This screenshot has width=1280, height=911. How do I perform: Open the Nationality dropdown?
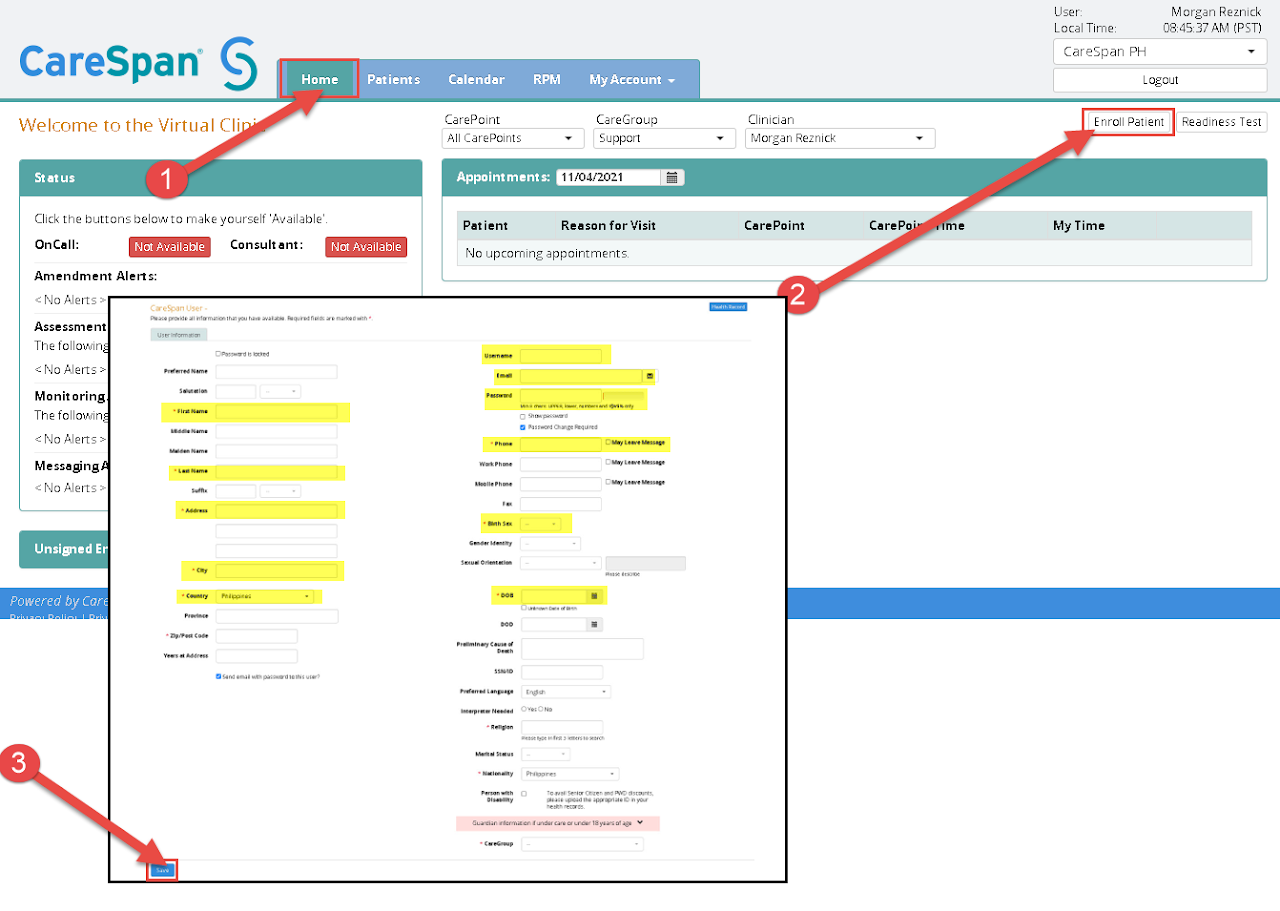(x=570, y=774)
